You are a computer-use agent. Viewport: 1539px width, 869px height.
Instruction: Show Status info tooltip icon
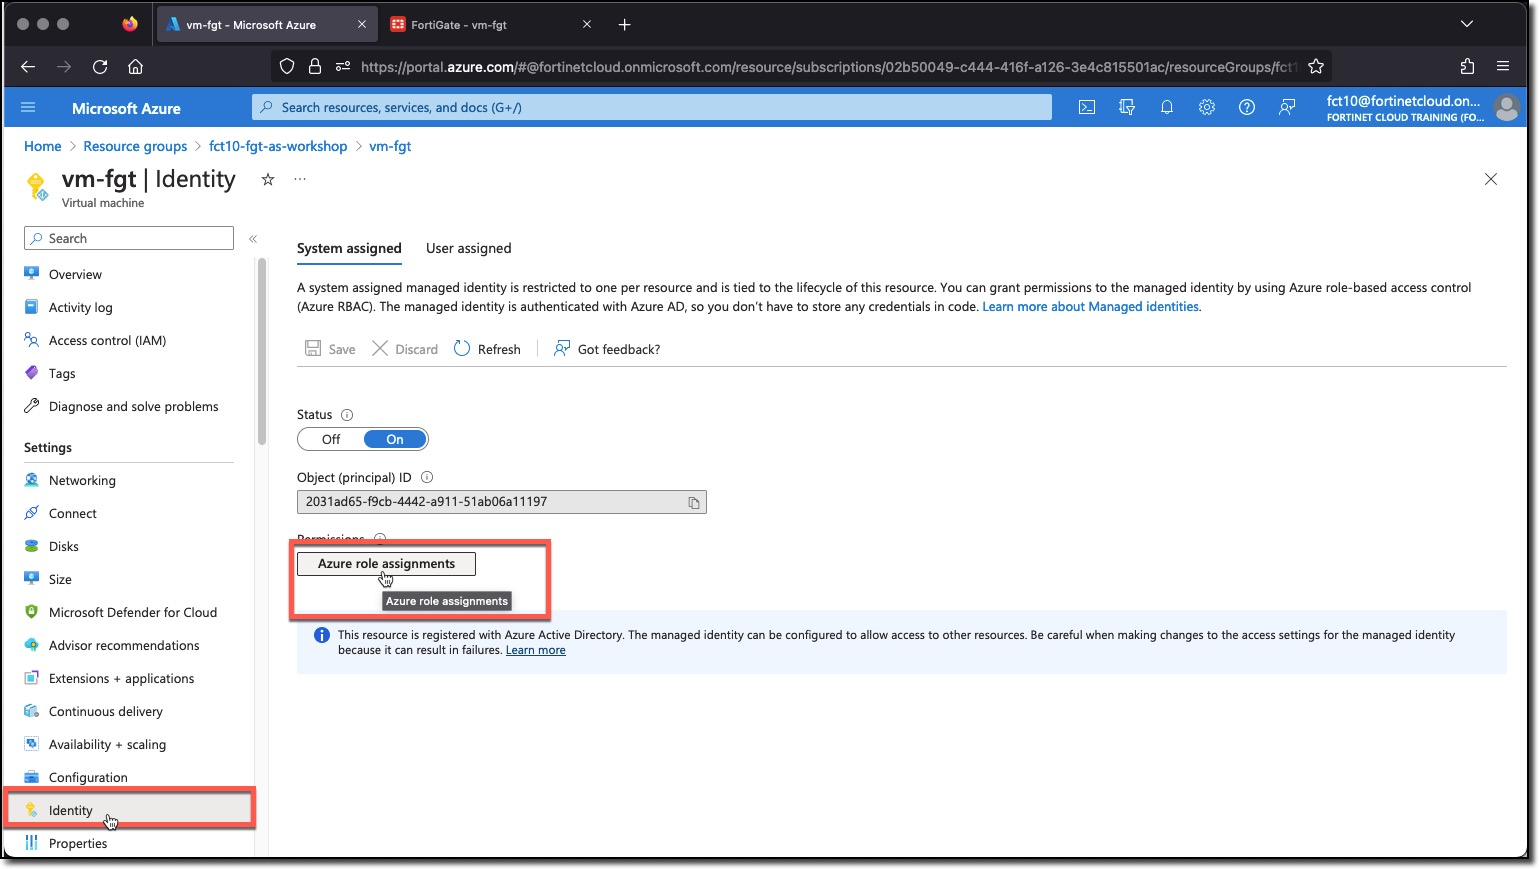[347, 415]
